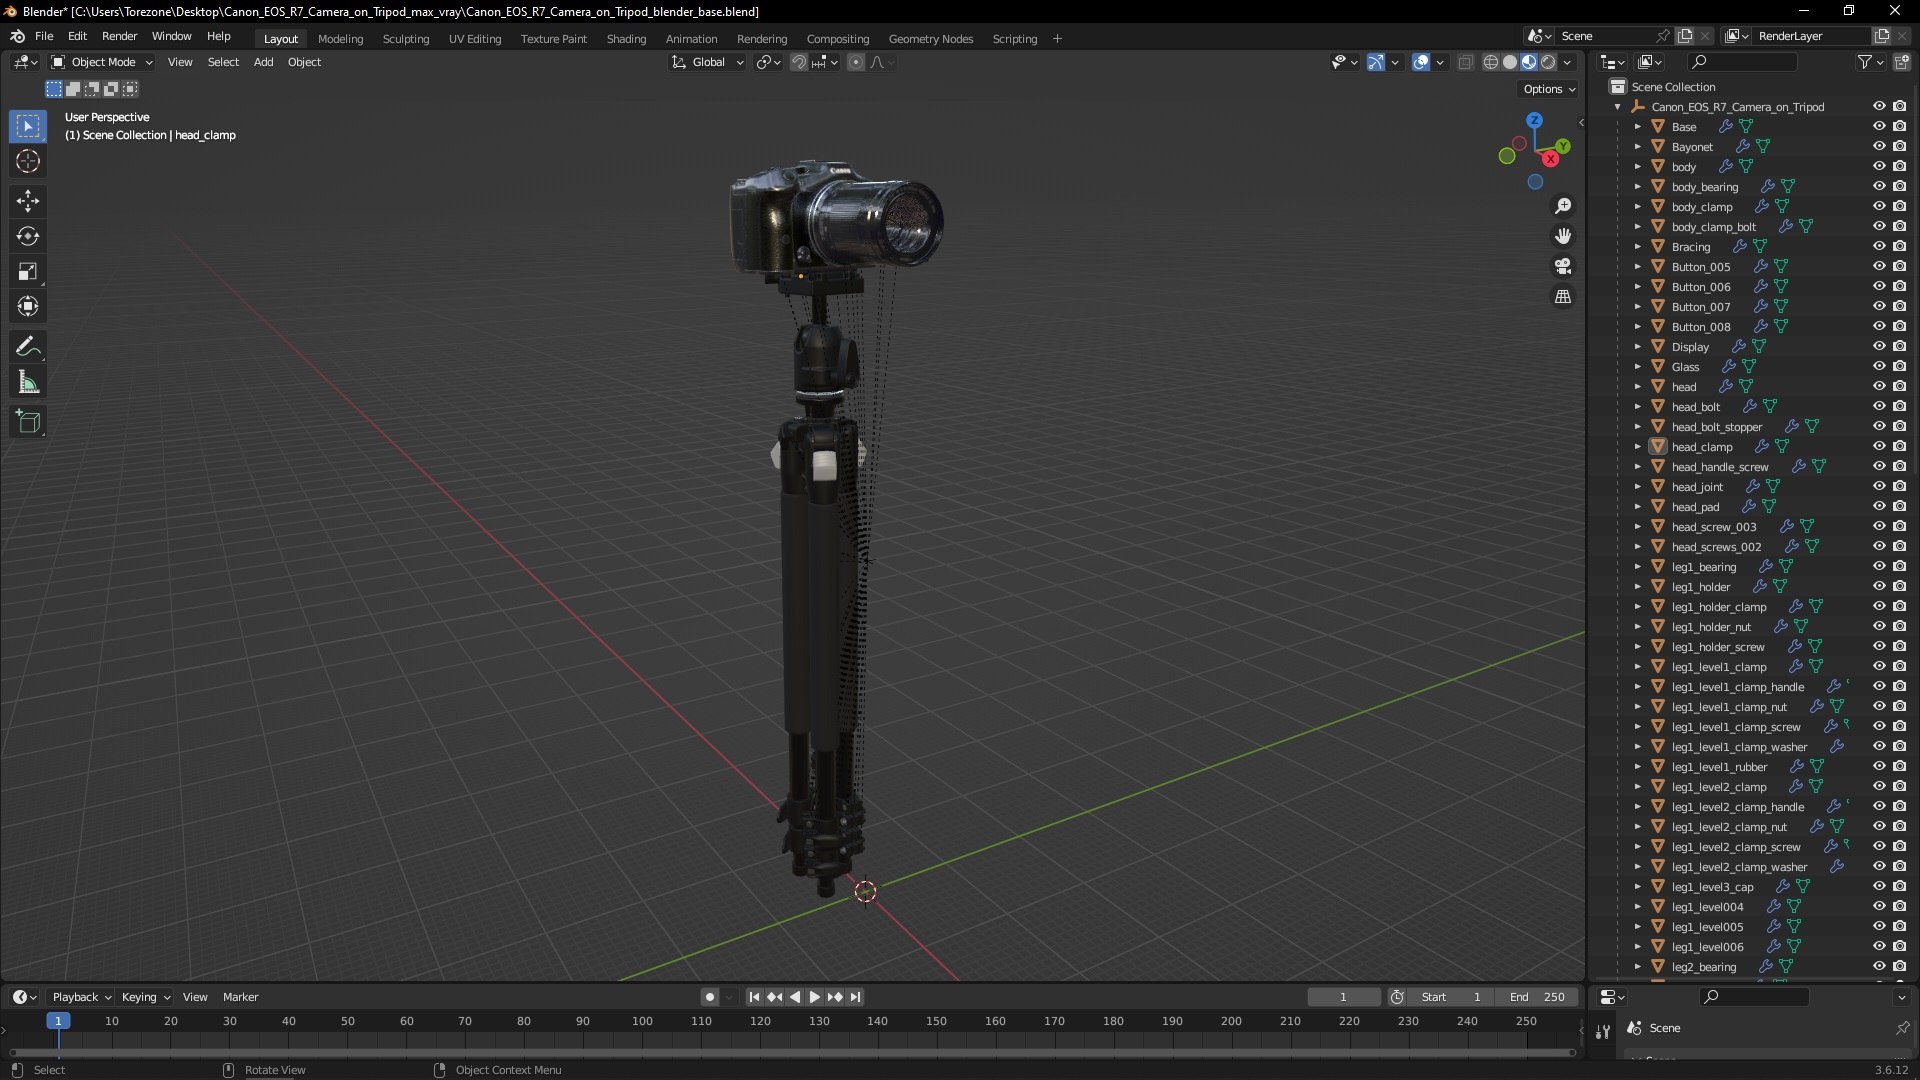Screen dimensions: 1920x1080
Task: Click the pan view hand icon
Action: click(1563, 236)
